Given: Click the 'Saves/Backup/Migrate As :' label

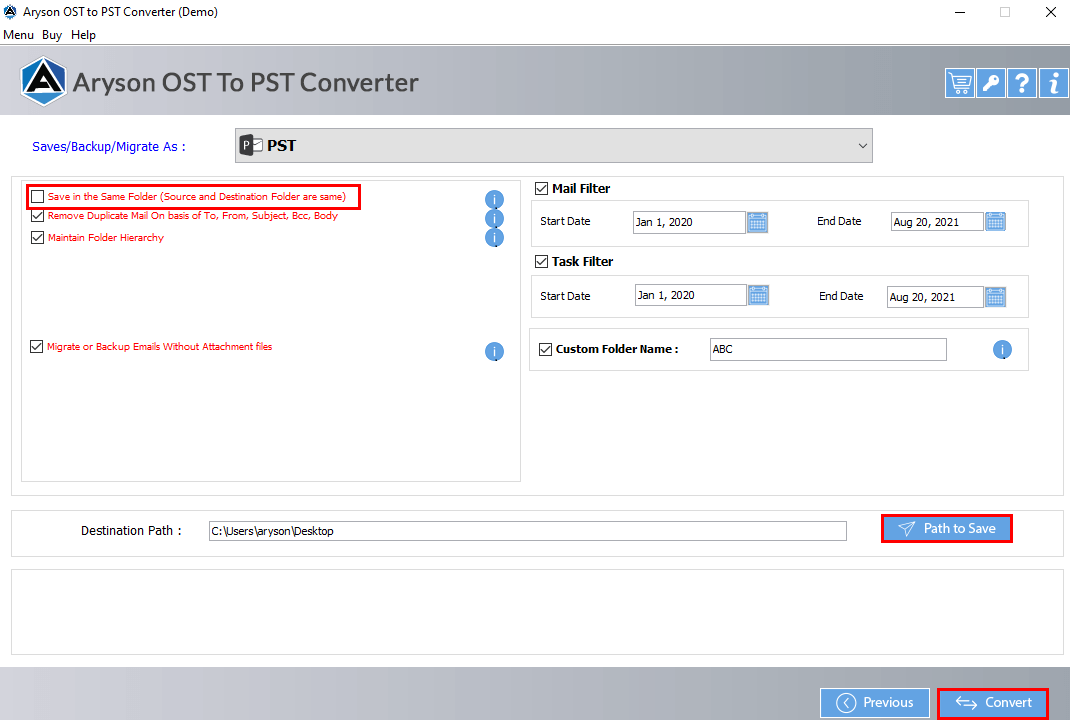Looking at the screenshot, I should (109, 147).
